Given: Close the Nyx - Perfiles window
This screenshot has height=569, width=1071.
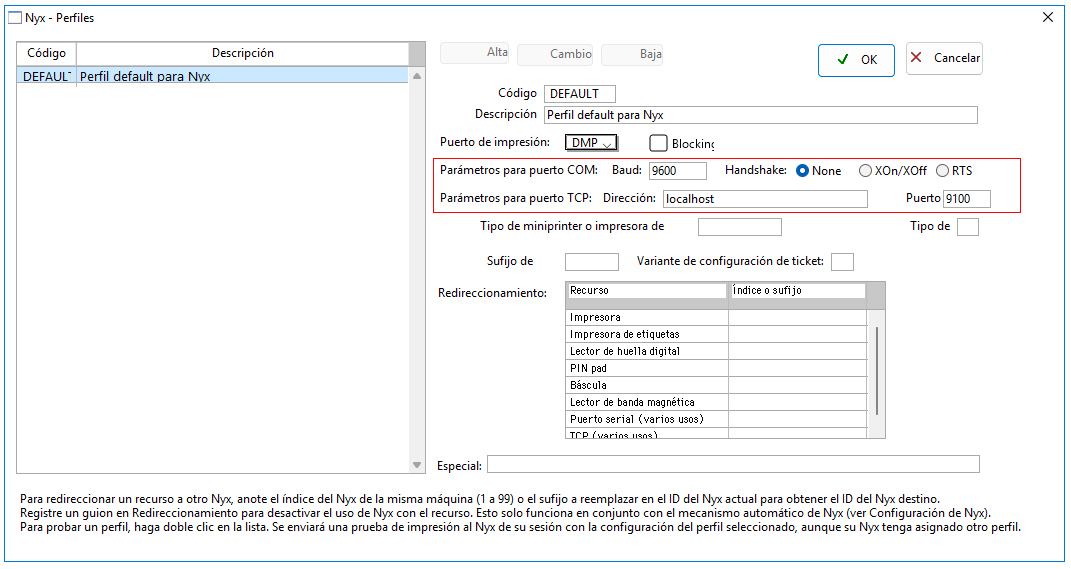Looking at the screenshot, I should (1048, 17).
